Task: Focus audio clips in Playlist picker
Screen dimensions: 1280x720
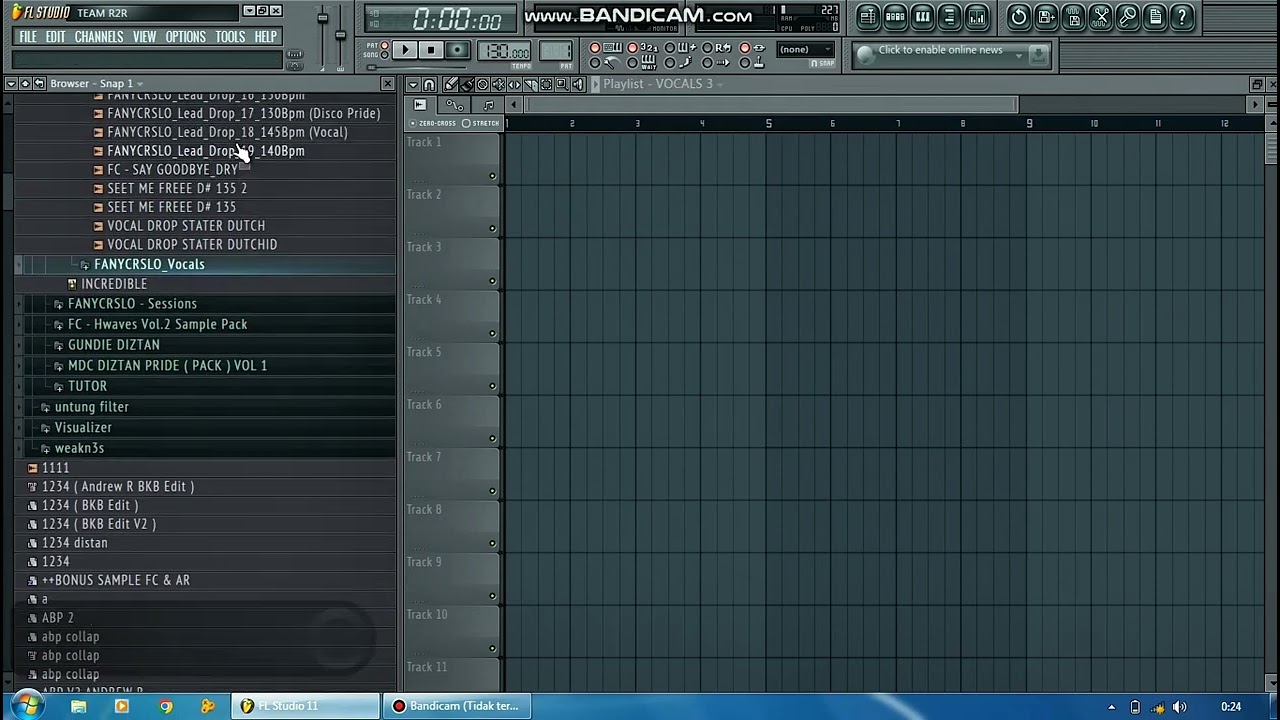Action: pos(419,105)
